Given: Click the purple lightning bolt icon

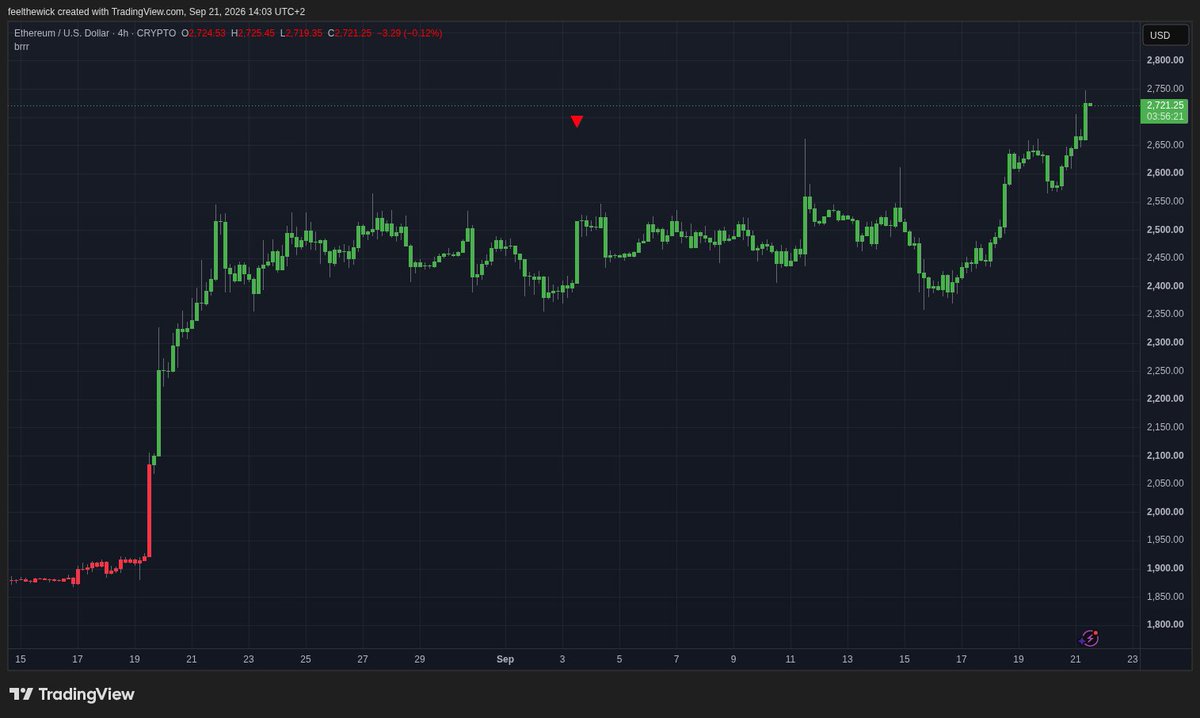Looking at the screenshot, I should (1090, 638).
